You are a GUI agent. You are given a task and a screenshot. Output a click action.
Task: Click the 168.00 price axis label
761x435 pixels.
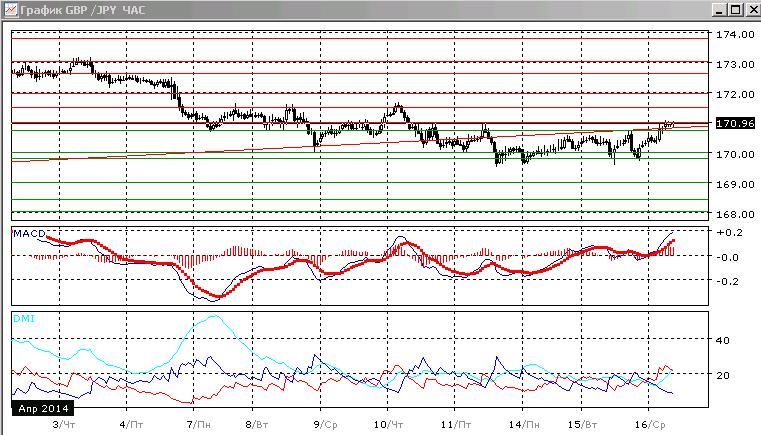pos(735,214)
